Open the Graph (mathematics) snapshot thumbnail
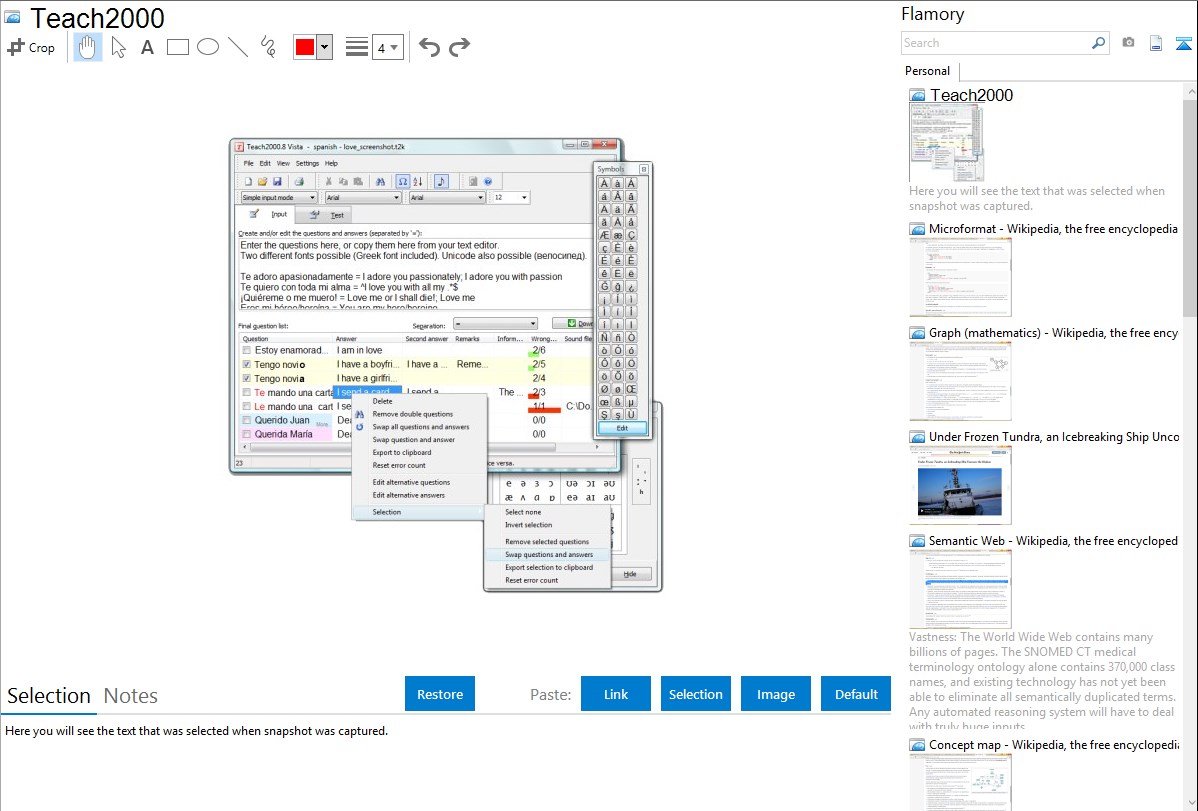This screenshot has width=1198, height=811. [960, 381]
